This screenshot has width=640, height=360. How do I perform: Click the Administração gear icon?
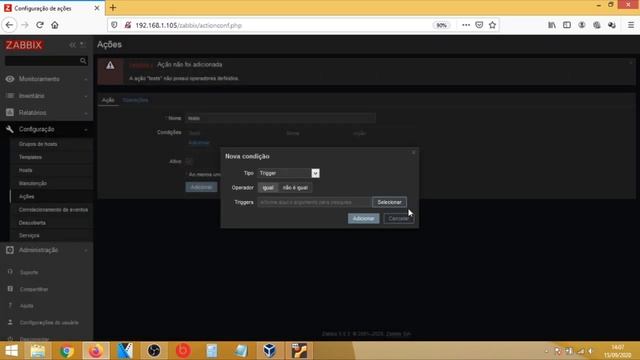pos(10,250)
